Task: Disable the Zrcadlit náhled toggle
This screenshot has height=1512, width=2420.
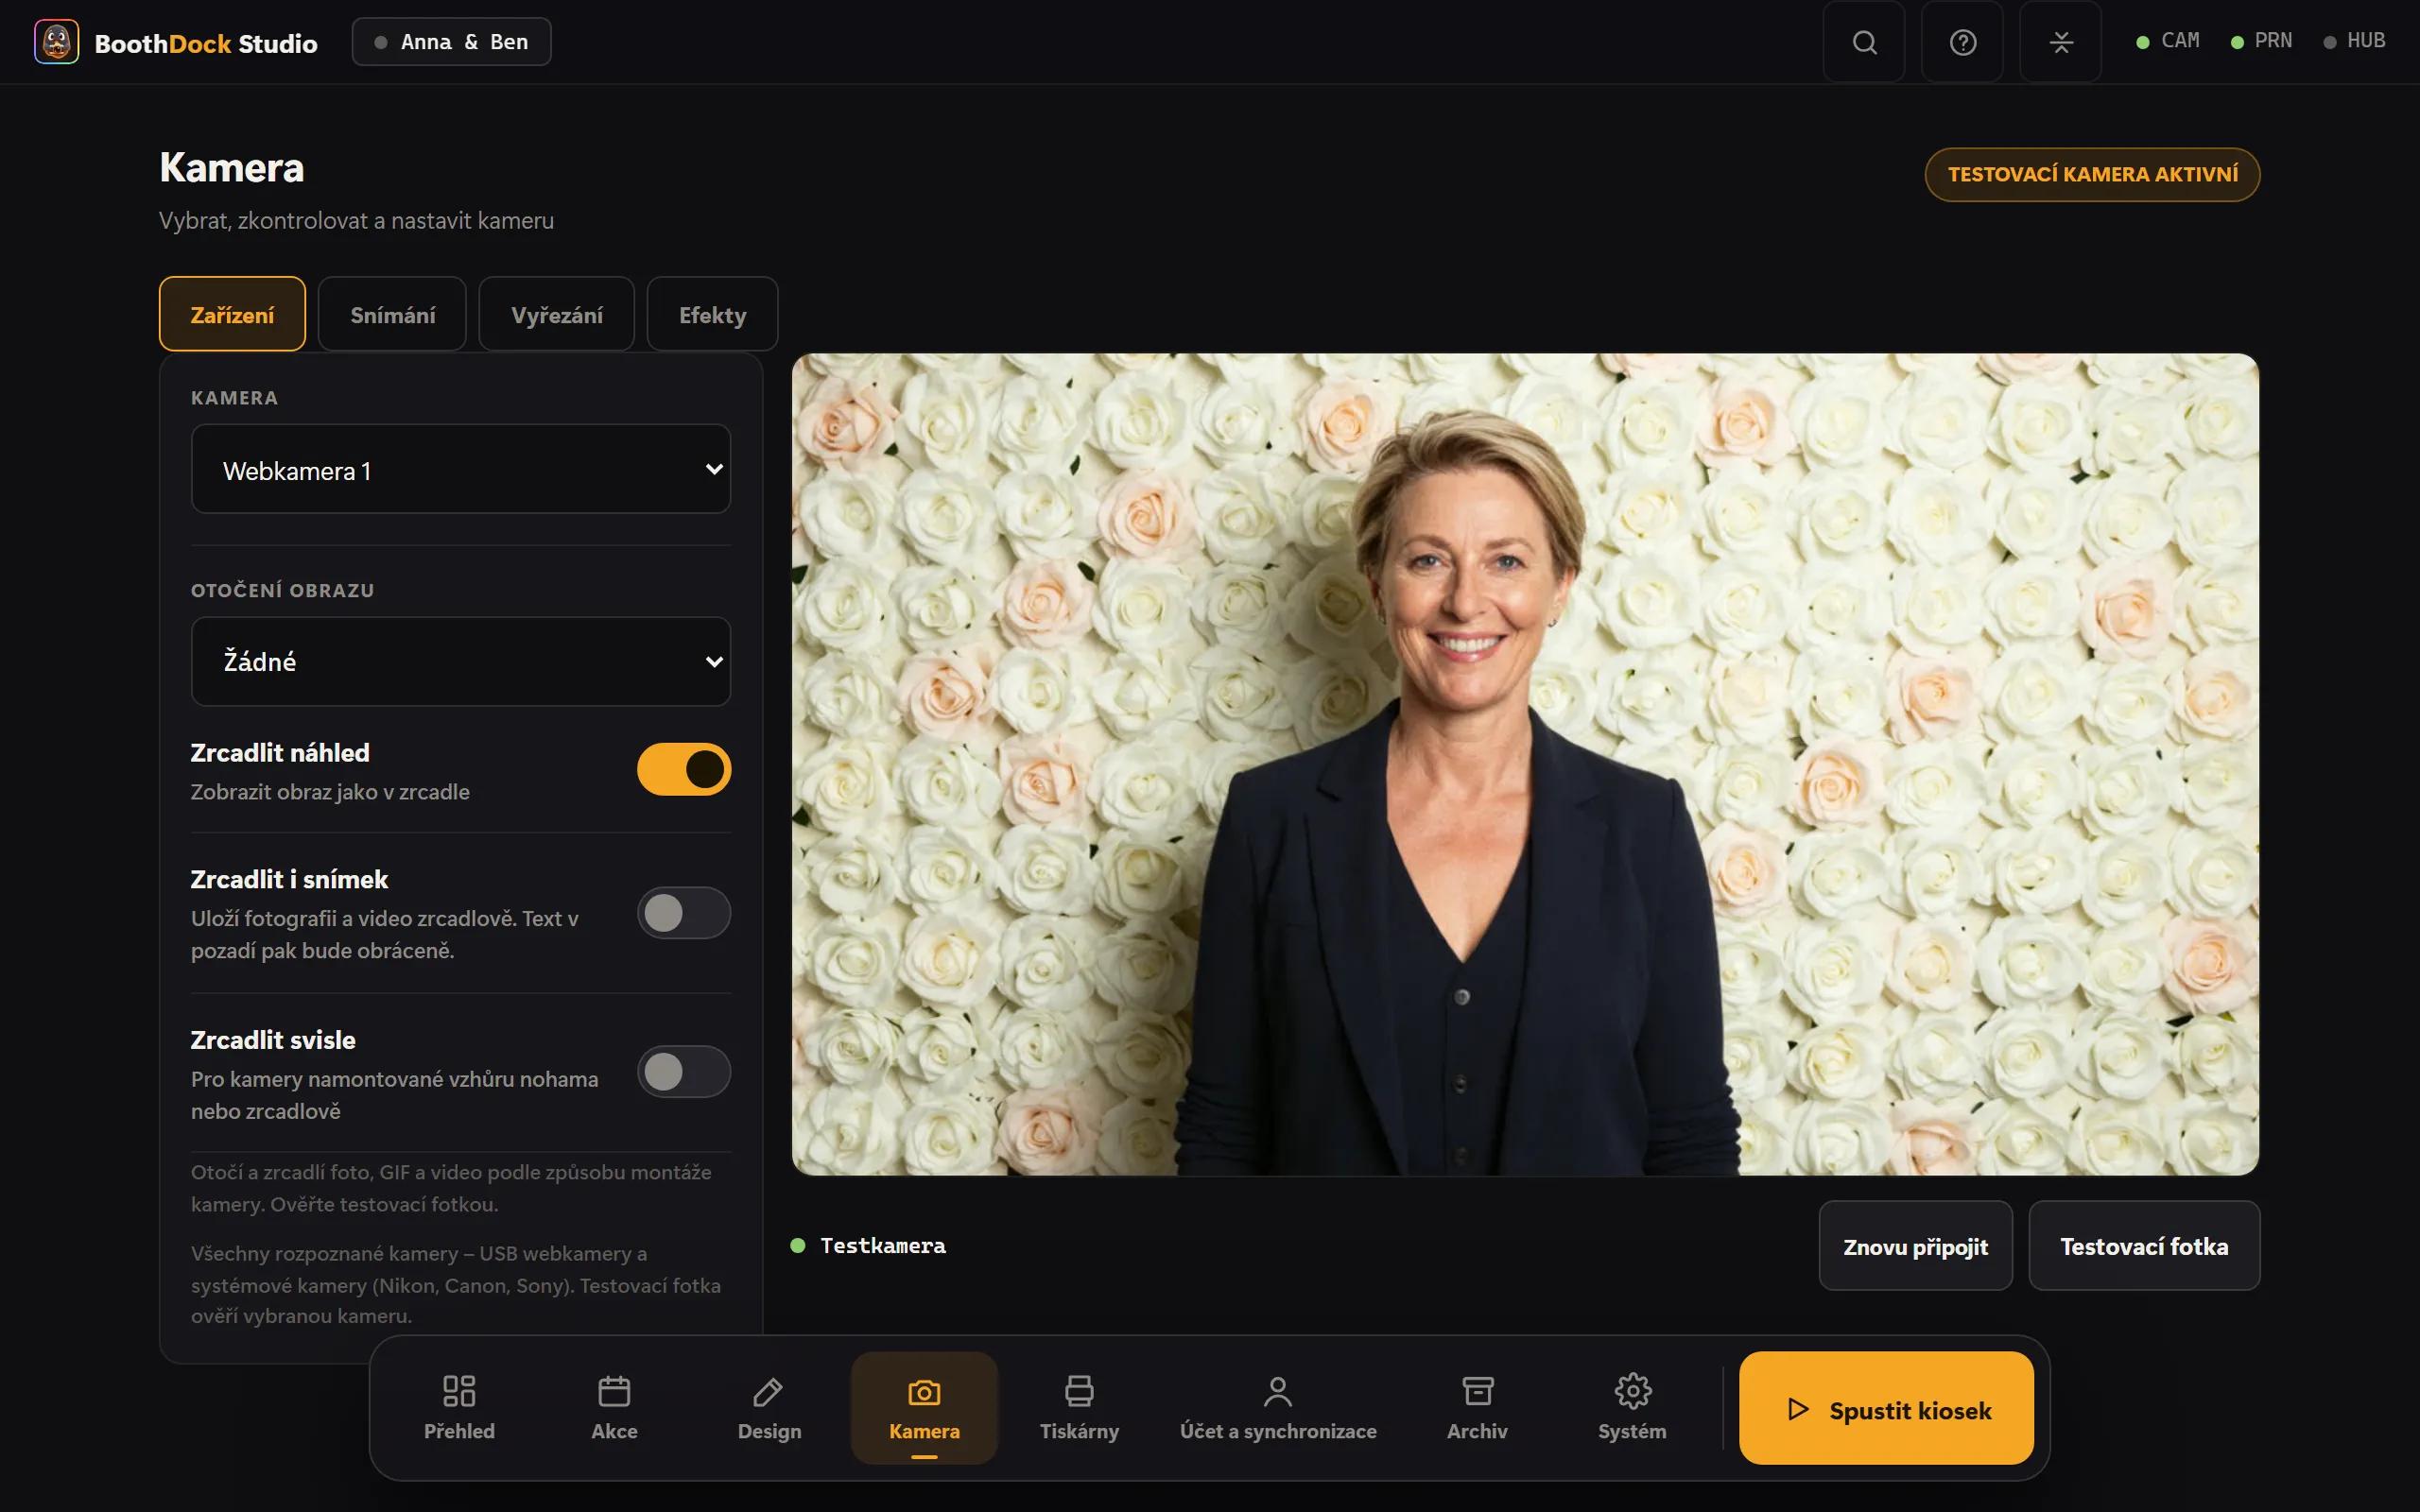Action: click(684, 769)
